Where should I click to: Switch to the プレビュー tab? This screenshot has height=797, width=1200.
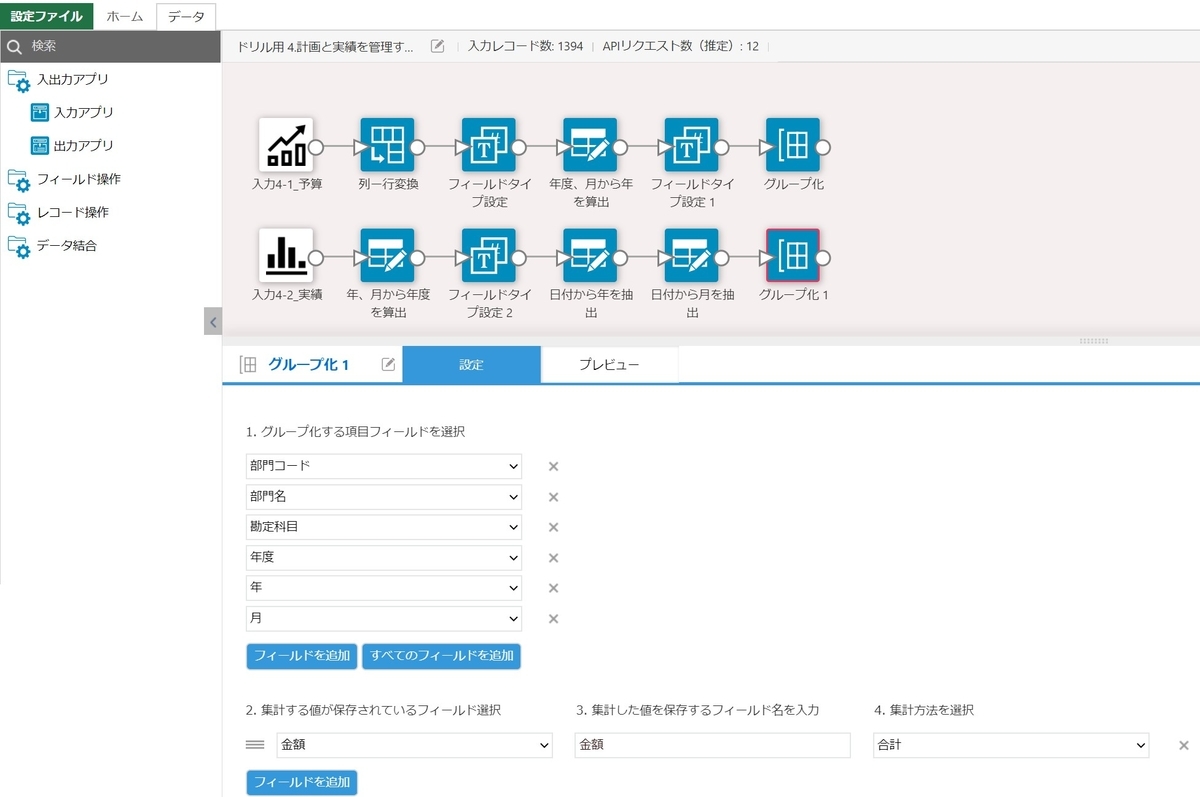click(x=609, y=365)
